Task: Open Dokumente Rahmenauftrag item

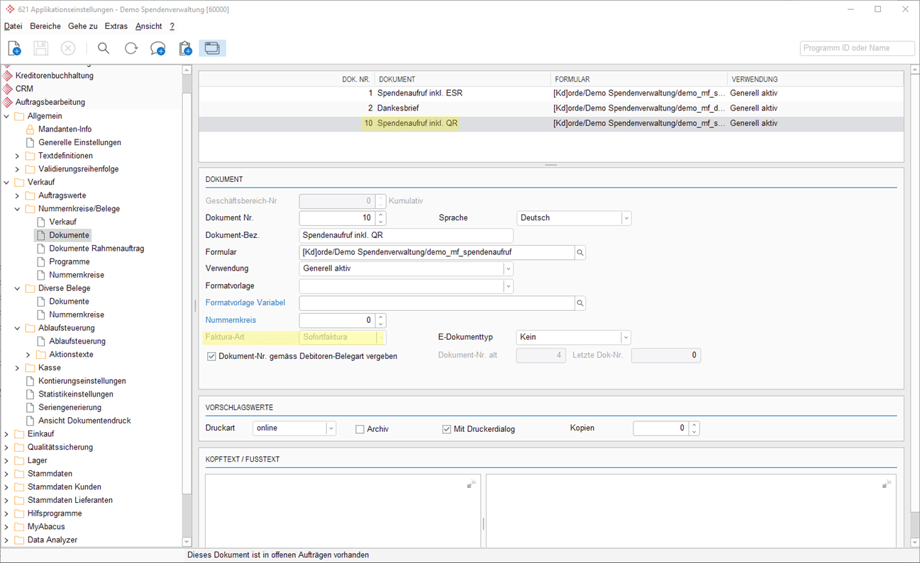Action: coord(96,249)
